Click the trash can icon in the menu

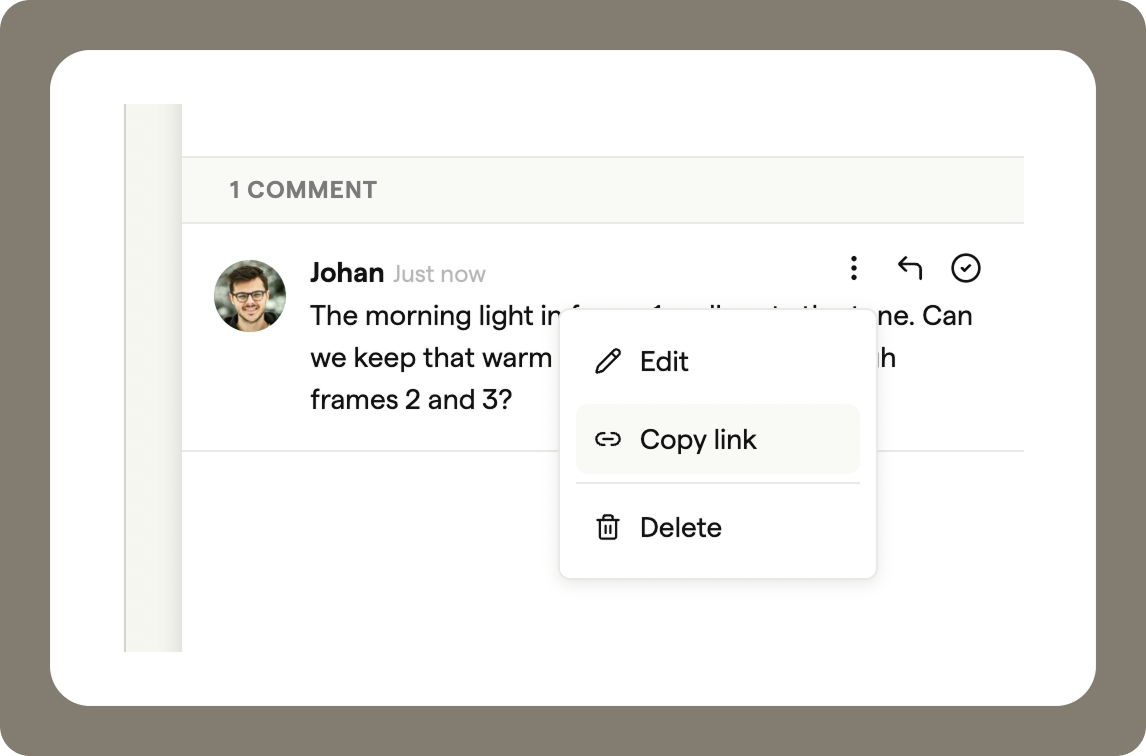(607, 527)
